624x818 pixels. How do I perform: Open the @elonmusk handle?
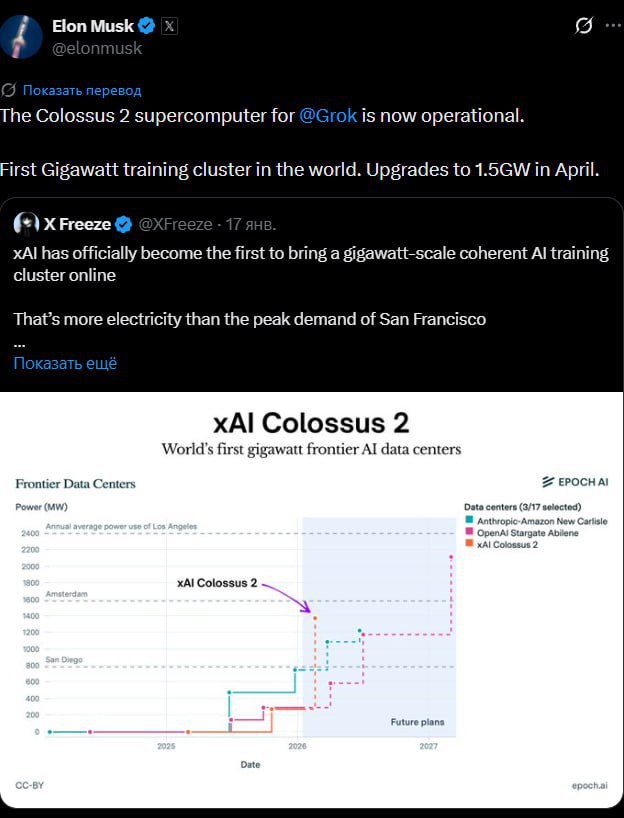(x=96, y=48)
